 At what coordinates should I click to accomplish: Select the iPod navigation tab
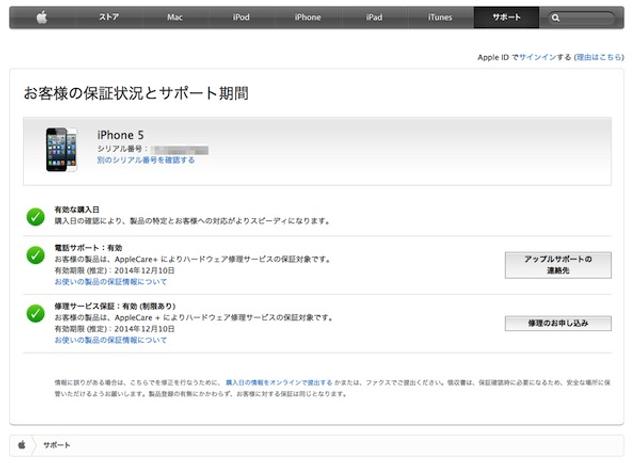(x=241, y=17)
